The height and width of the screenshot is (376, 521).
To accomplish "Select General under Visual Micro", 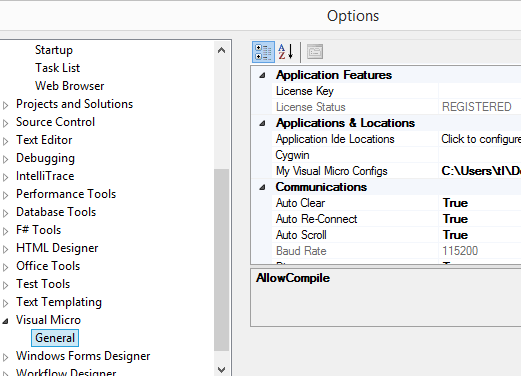I will 55,338.
